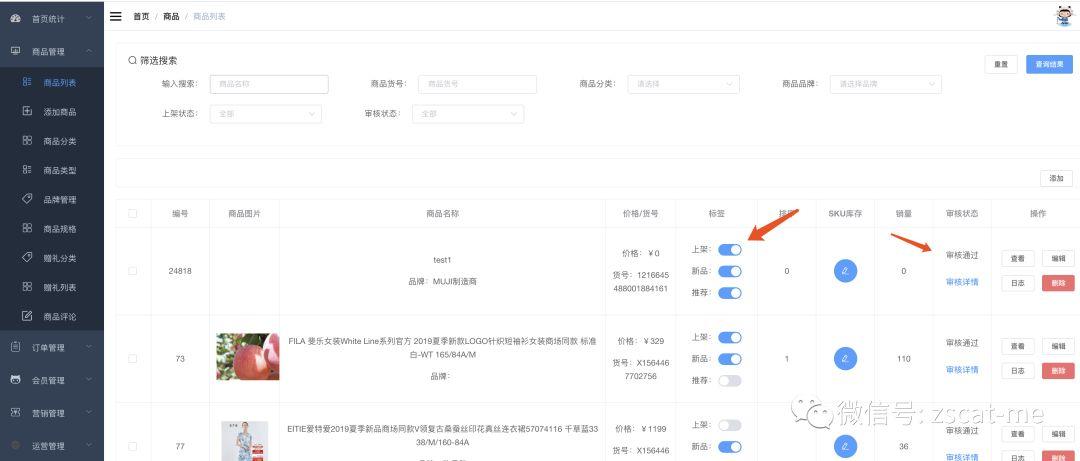
Task: Click the 品牌管理 tag icon
Action: tap(27, 199)
